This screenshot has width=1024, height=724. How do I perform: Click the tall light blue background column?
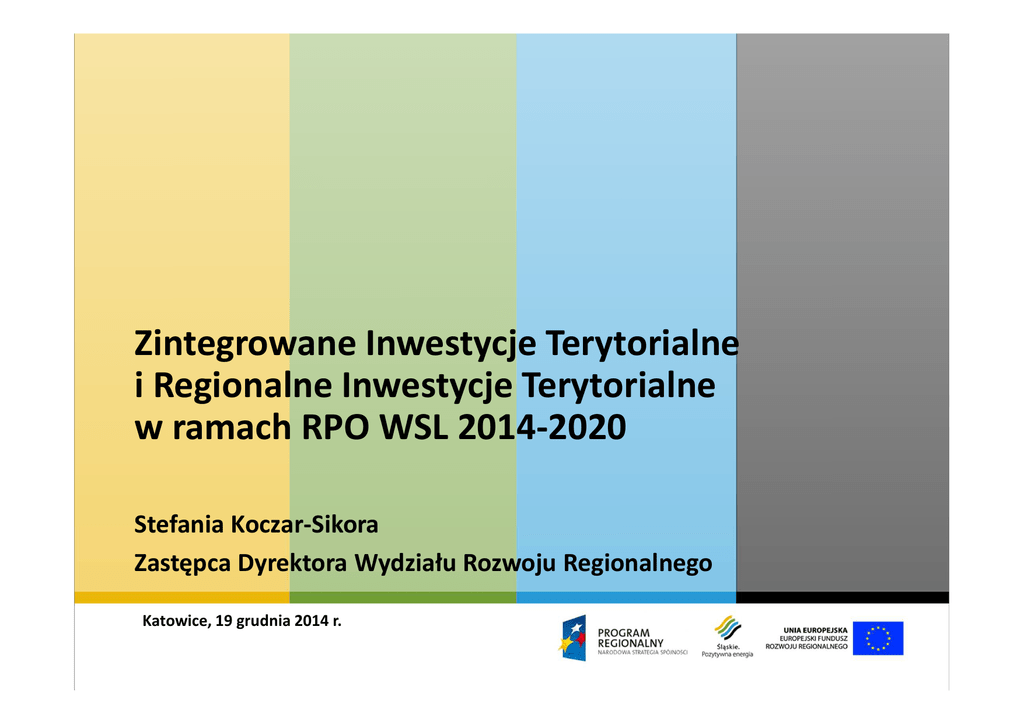[626, 200]
